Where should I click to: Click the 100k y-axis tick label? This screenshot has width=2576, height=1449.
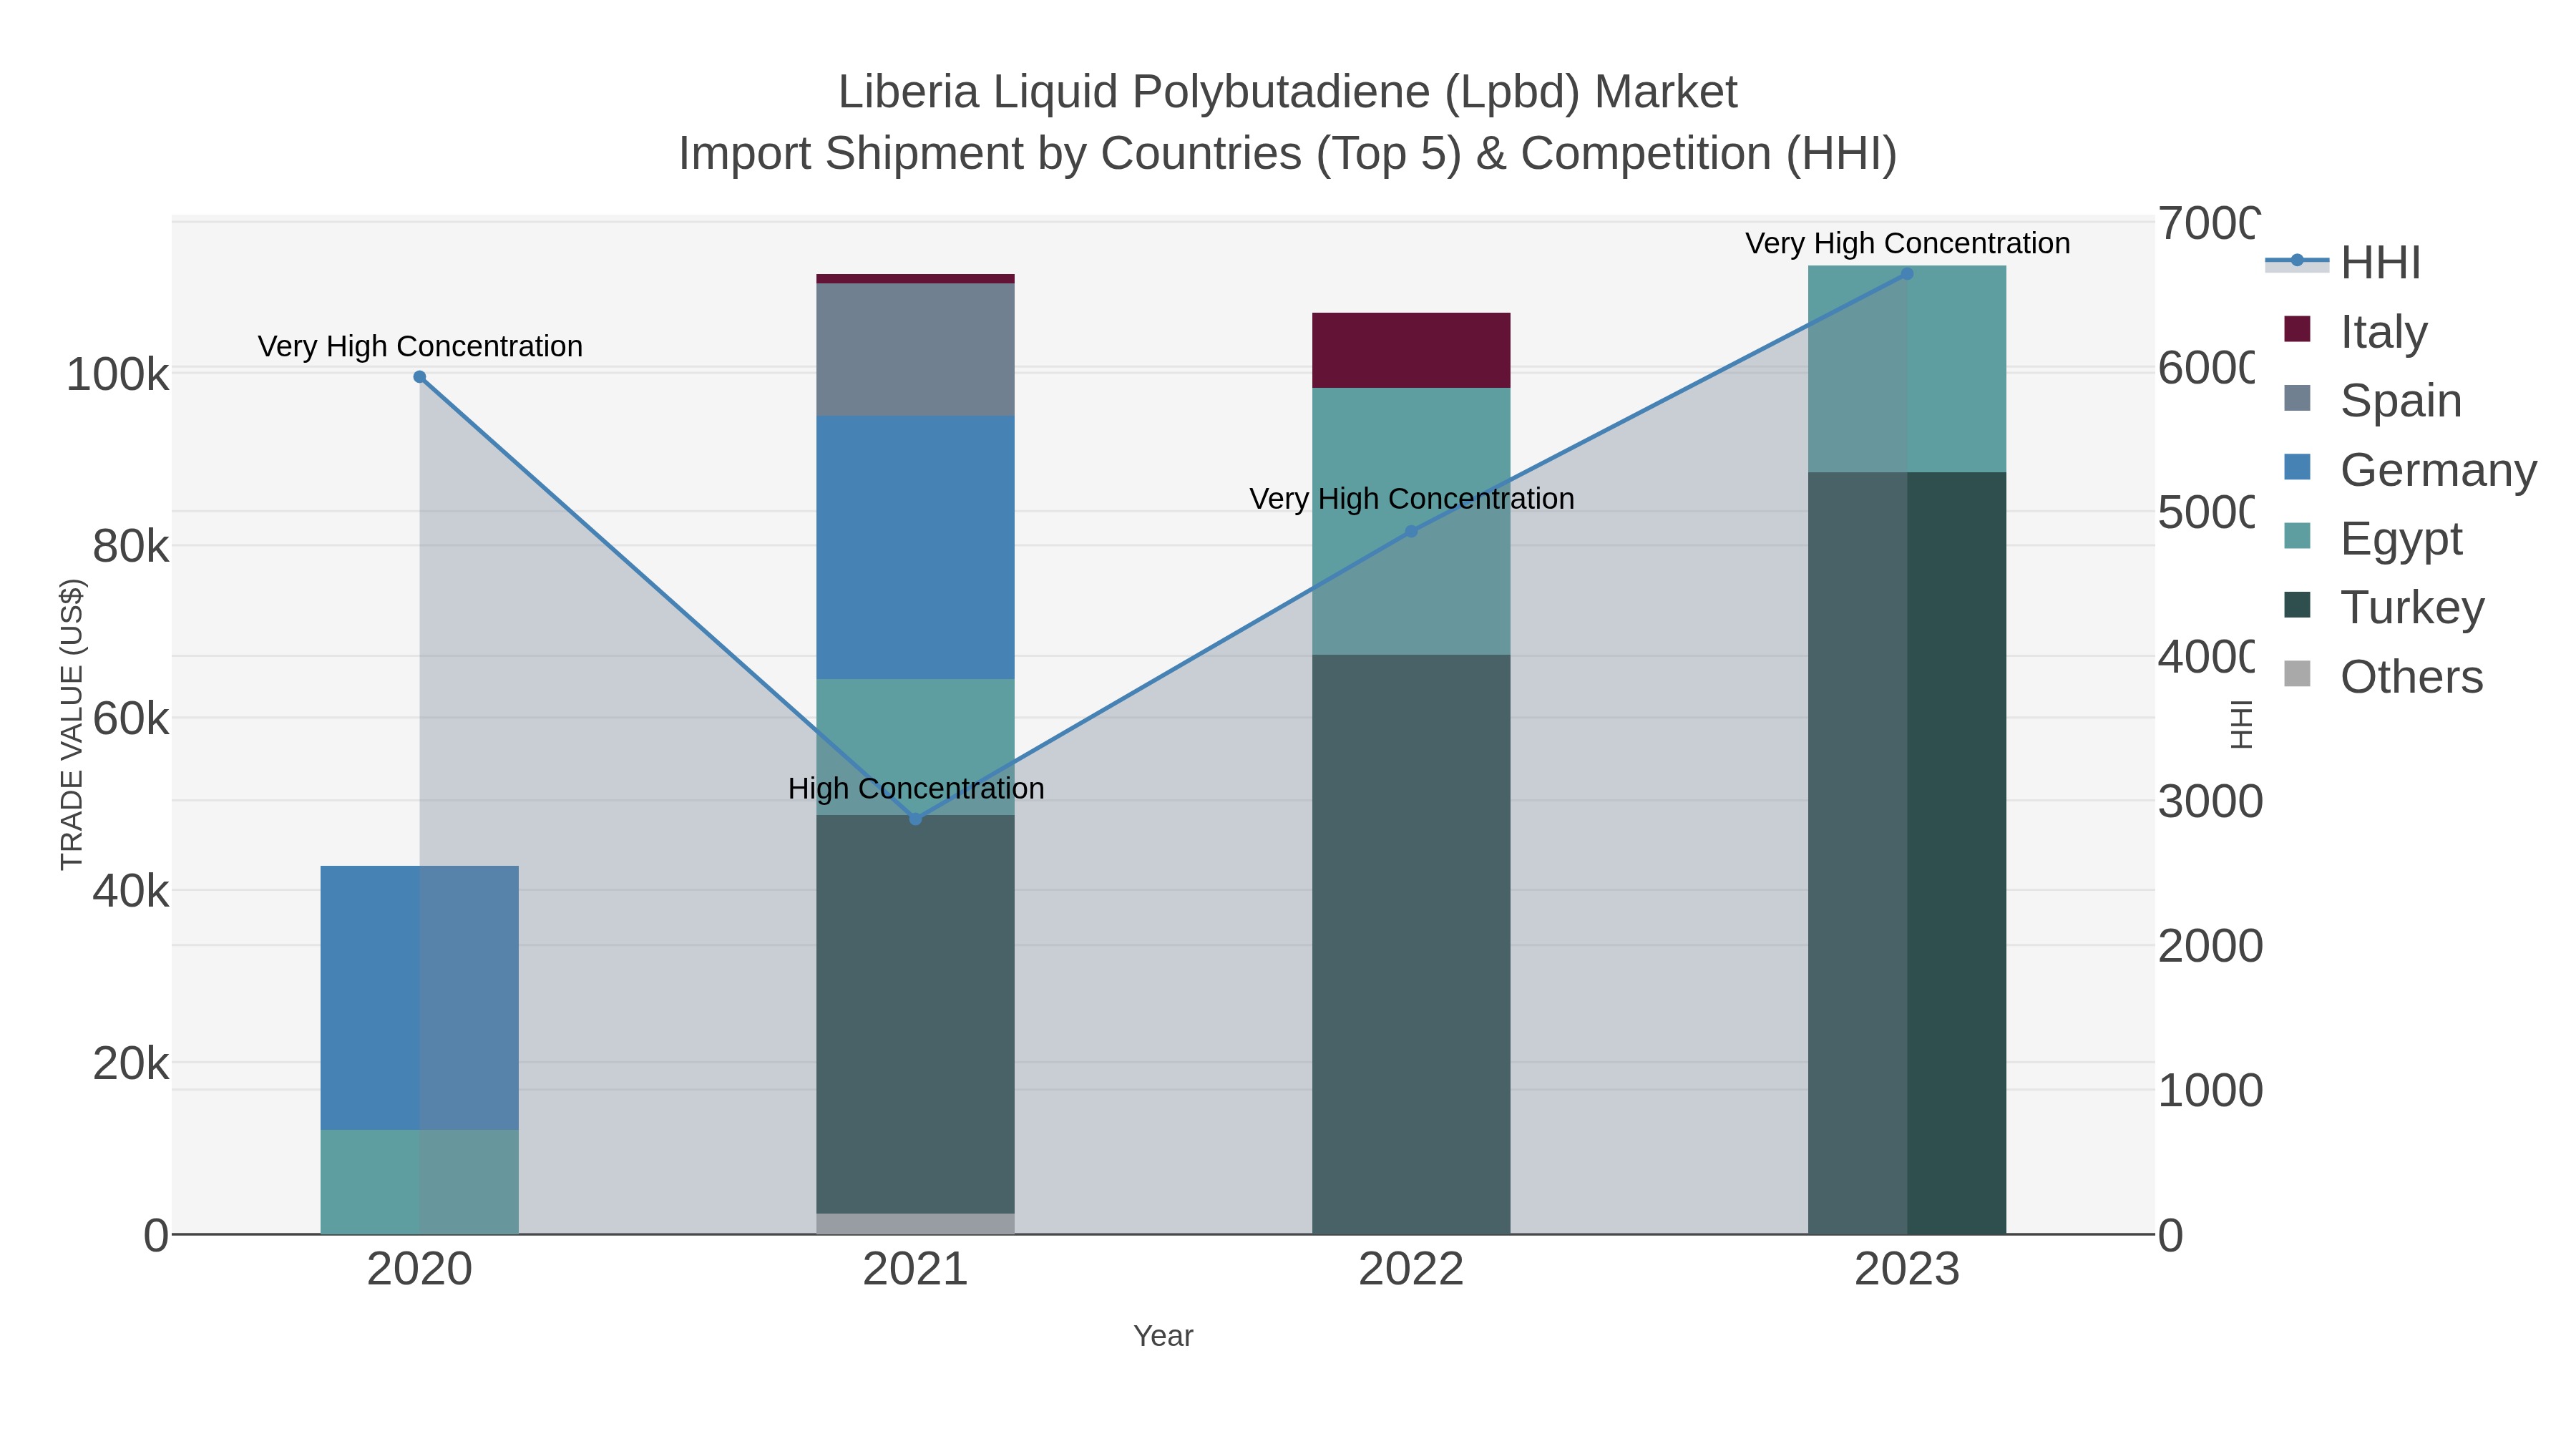117,375
